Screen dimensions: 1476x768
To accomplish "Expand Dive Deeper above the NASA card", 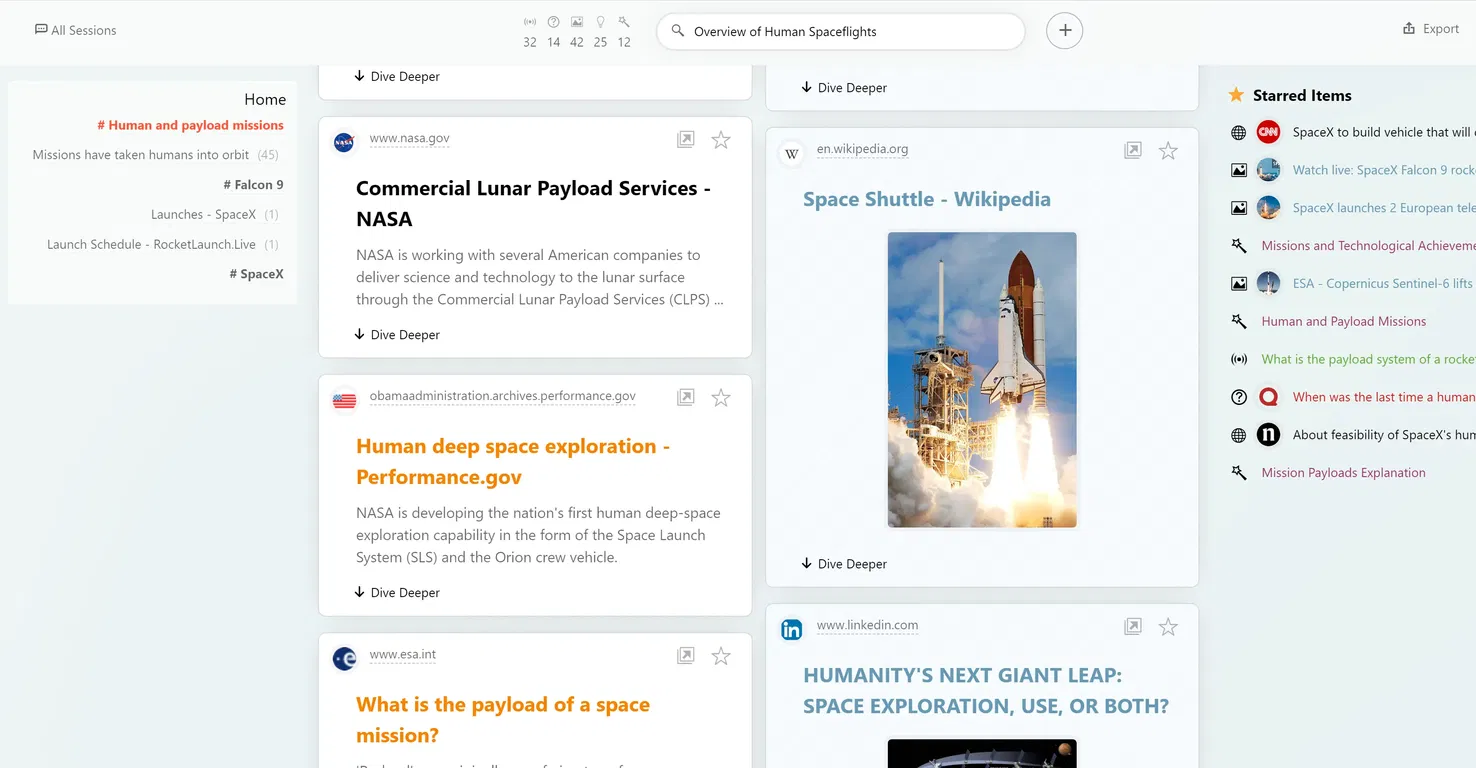I will pyautogui.click(x=397, y=77).
